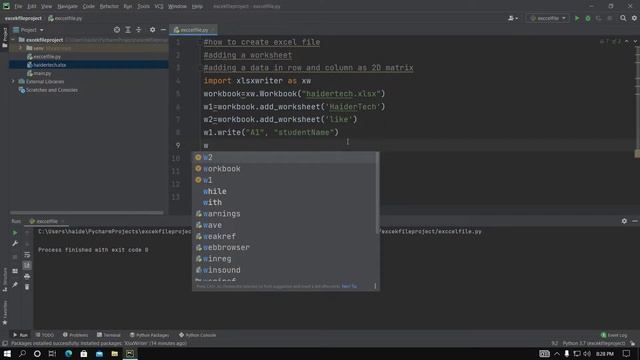Open the Problems tool window
The height and width of the screenshot is (360, 640).
coord(76,335)
